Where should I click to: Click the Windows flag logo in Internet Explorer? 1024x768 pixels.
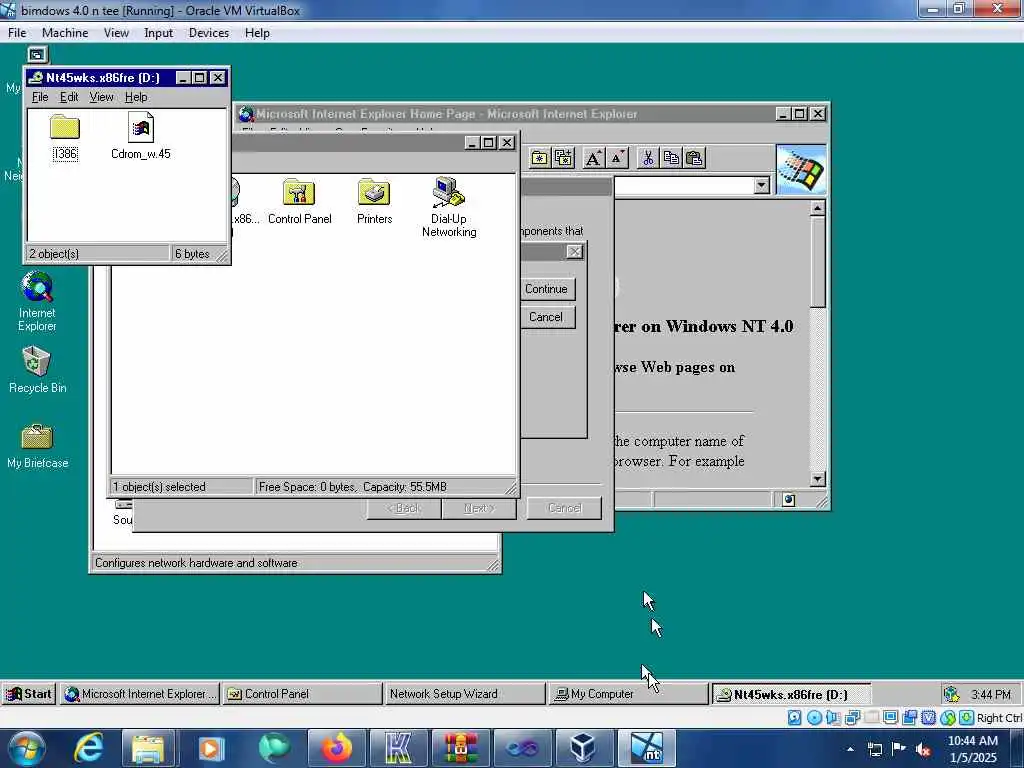(801, 170)
